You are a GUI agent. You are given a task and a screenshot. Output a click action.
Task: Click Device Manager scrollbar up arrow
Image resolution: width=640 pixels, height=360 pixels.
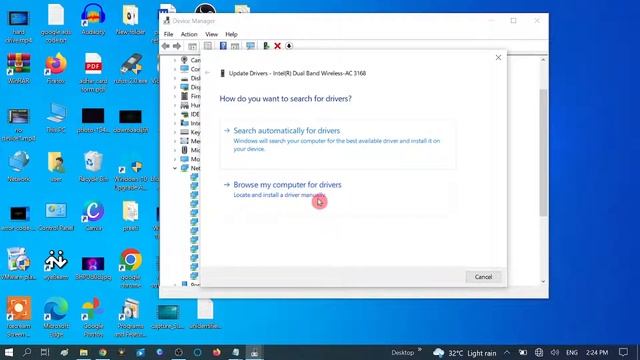click(543, 60)
